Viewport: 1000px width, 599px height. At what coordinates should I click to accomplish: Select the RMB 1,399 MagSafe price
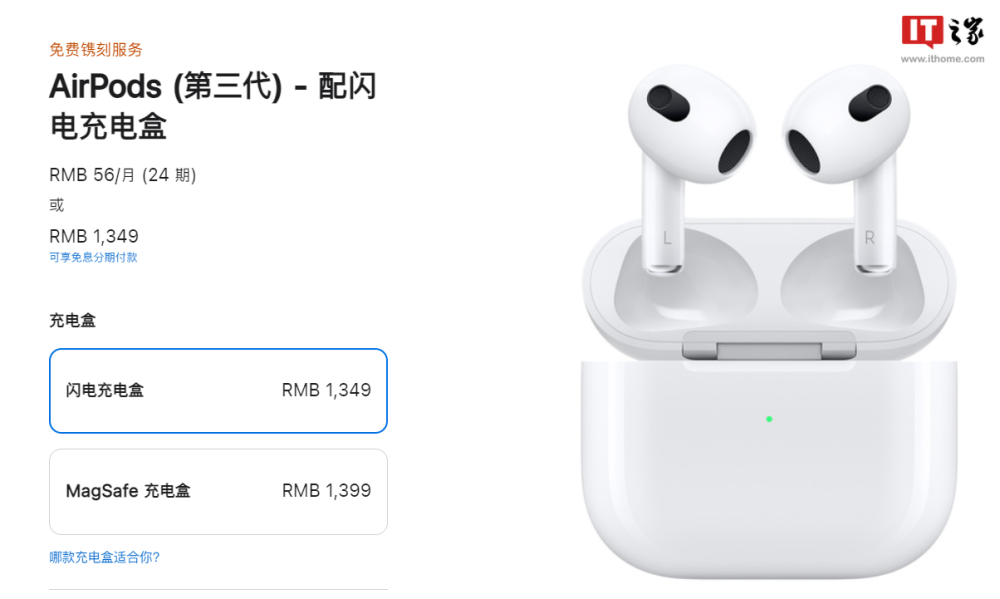(x=327, y=491)
